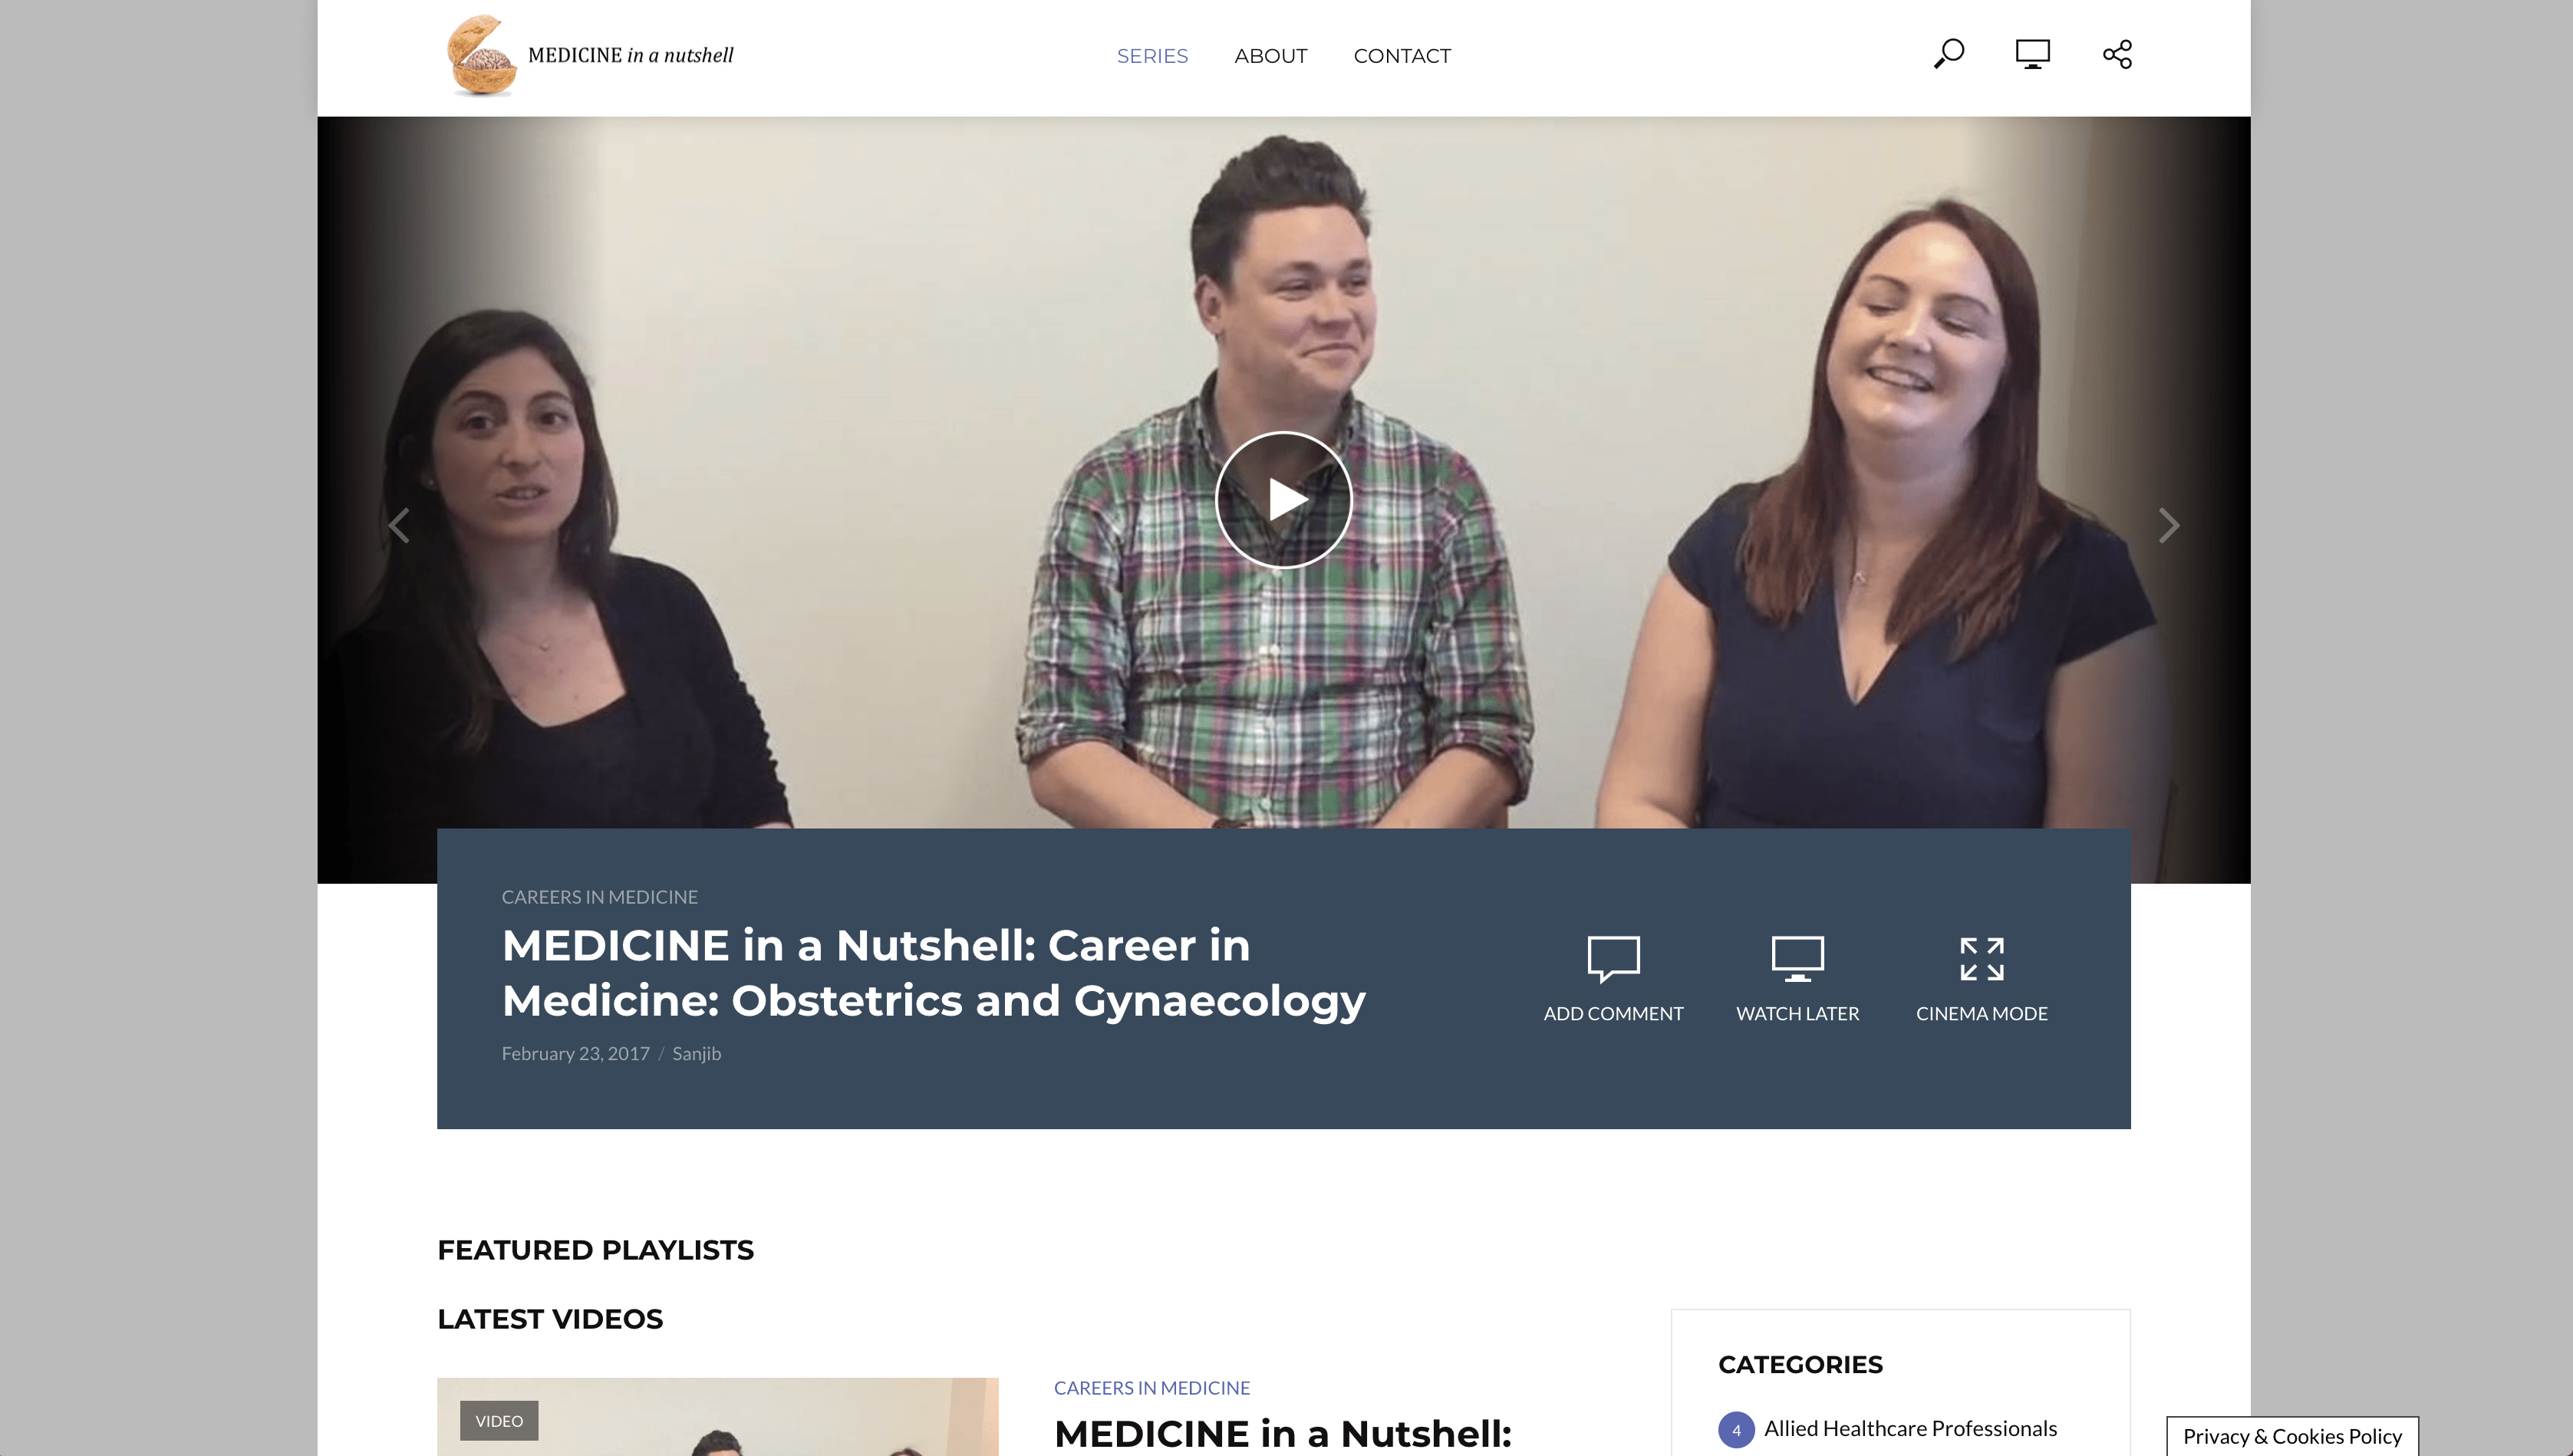Click the share icon in header

coord(2117,54)
